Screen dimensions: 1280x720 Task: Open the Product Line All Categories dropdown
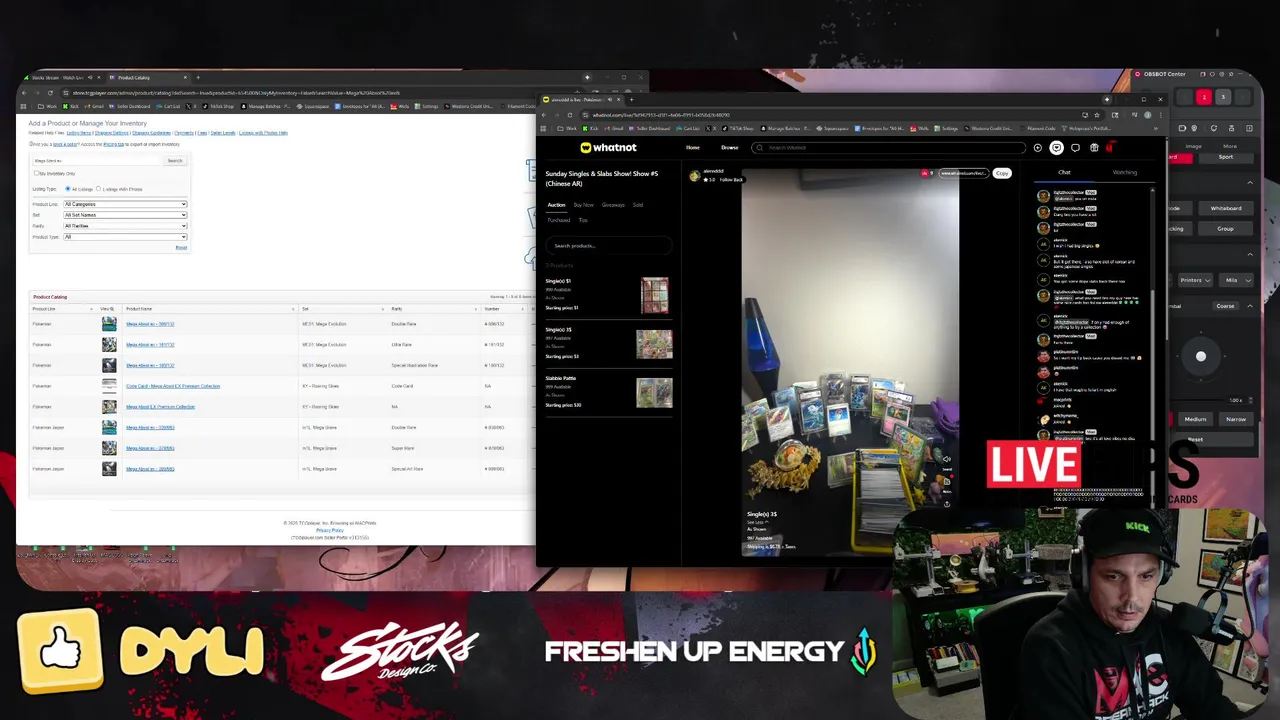tap(125, 204)
